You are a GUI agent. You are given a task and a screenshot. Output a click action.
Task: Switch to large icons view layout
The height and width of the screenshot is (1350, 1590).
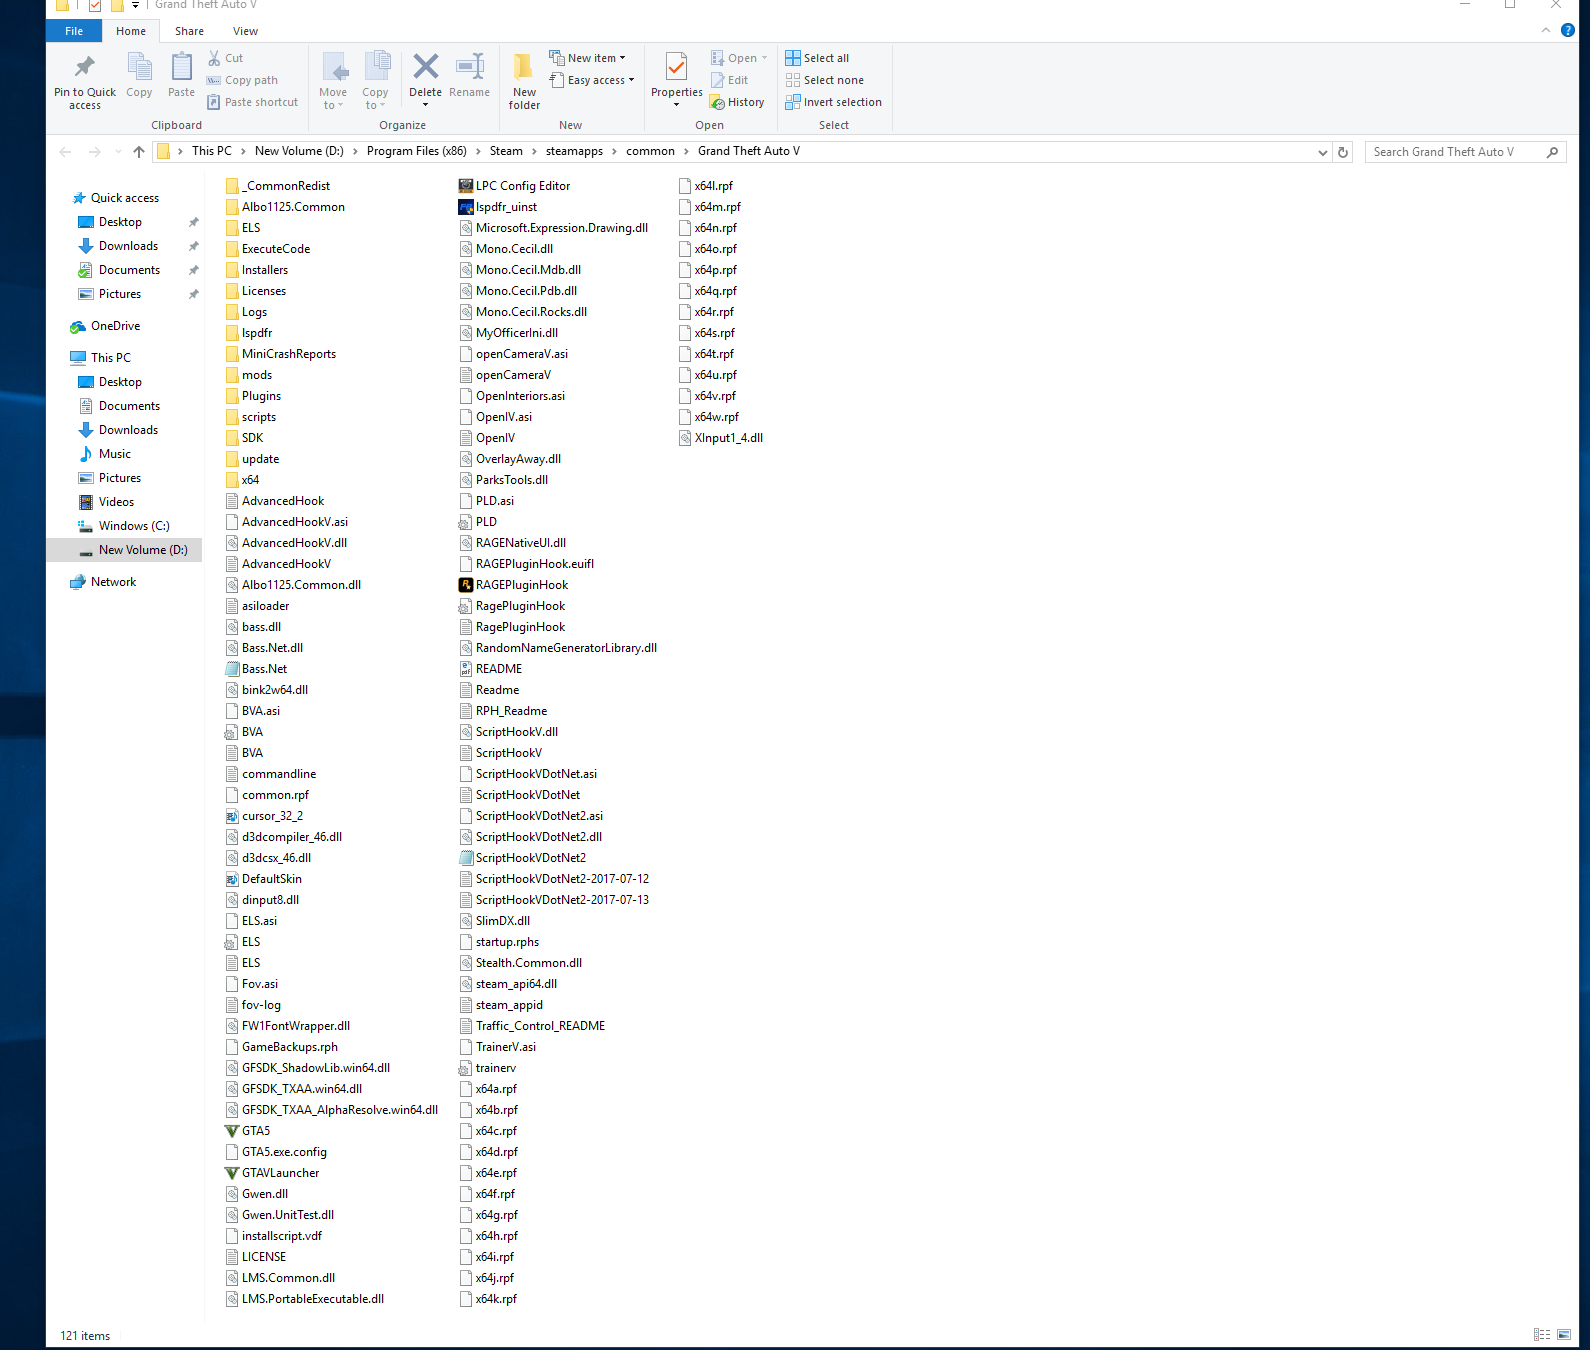point(1564,1335)
